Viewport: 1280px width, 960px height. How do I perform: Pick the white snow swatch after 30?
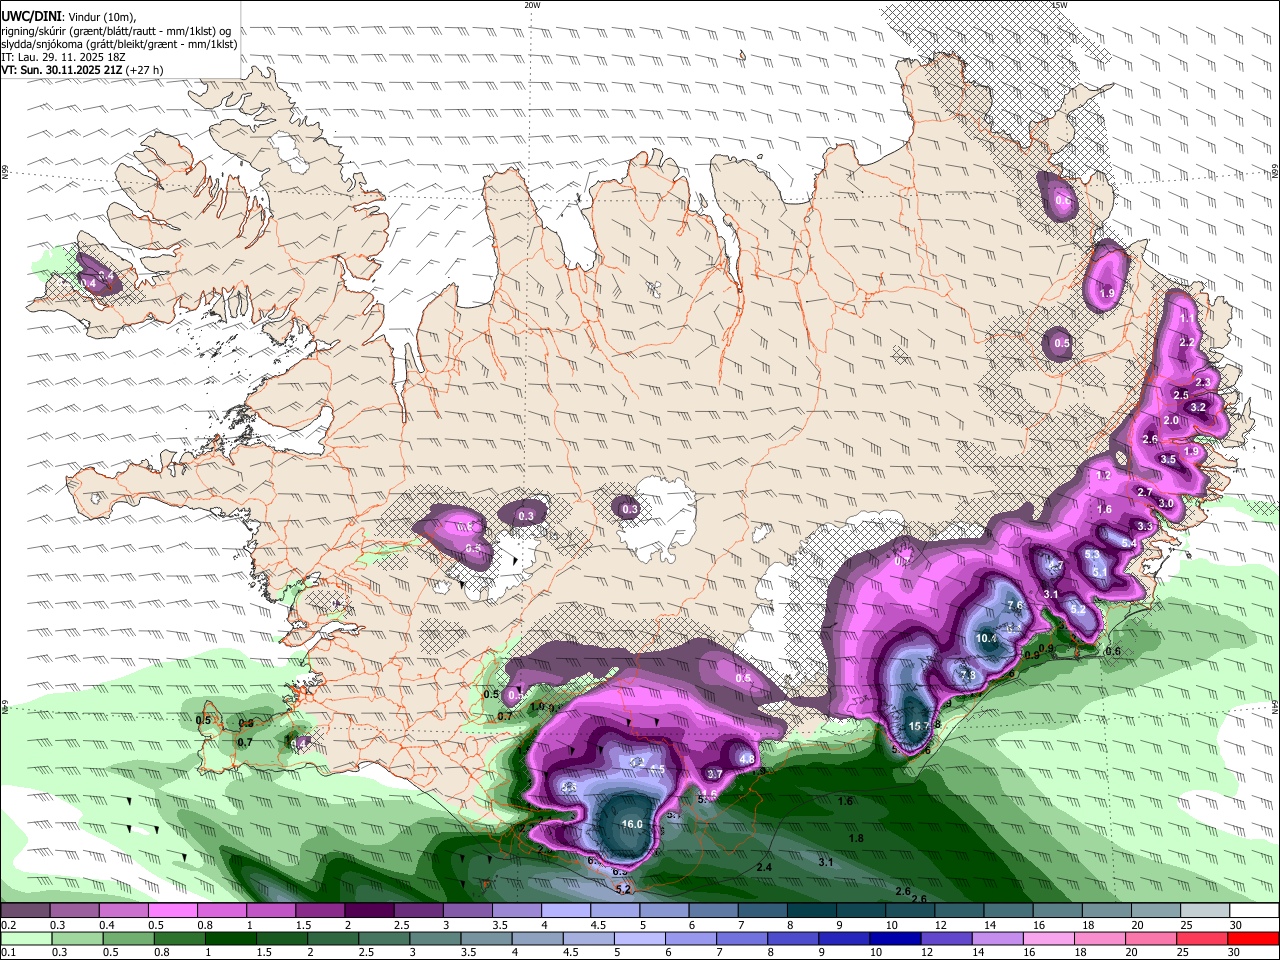pos(1255,911)
